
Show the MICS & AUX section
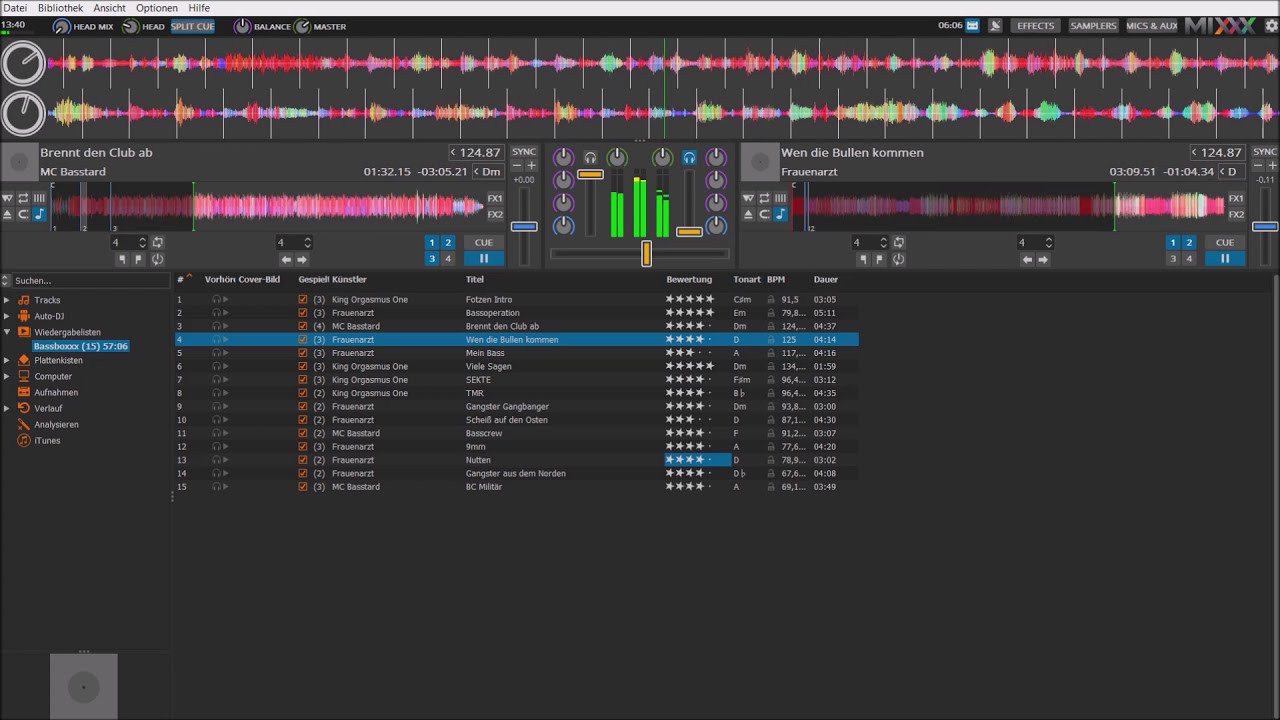pos(1152,26)
